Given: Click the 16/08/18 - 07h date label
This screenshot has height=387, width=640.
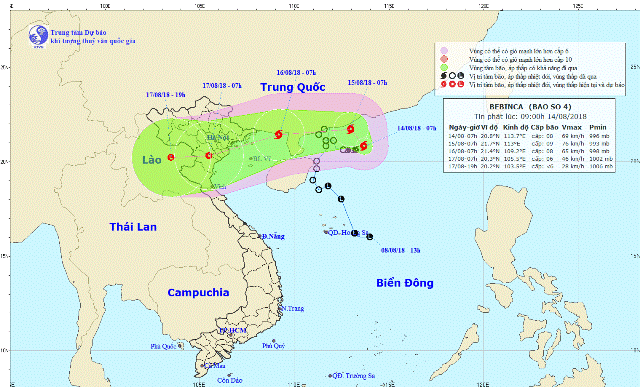Looking at the screenshot, I should pos(296,73).
